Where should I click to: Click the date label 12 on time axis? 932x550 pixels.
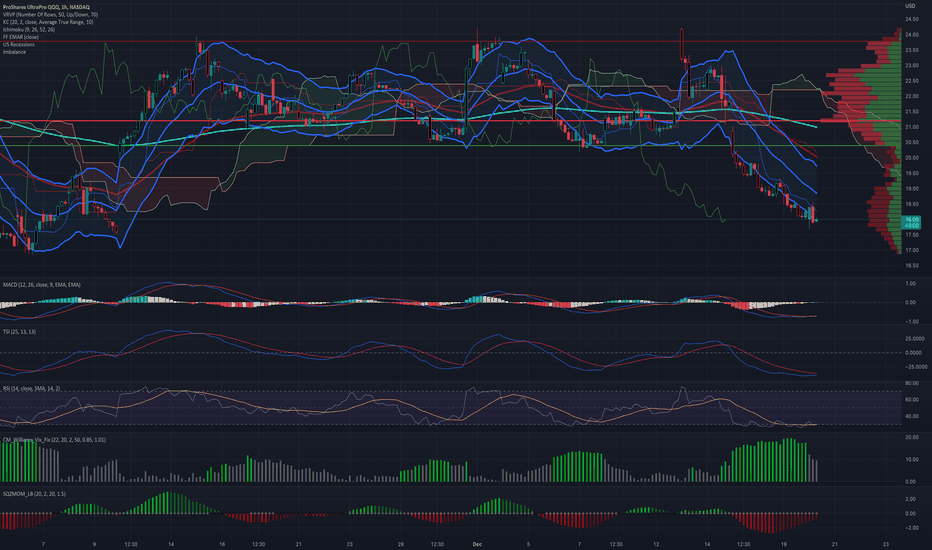coord(656,544)
